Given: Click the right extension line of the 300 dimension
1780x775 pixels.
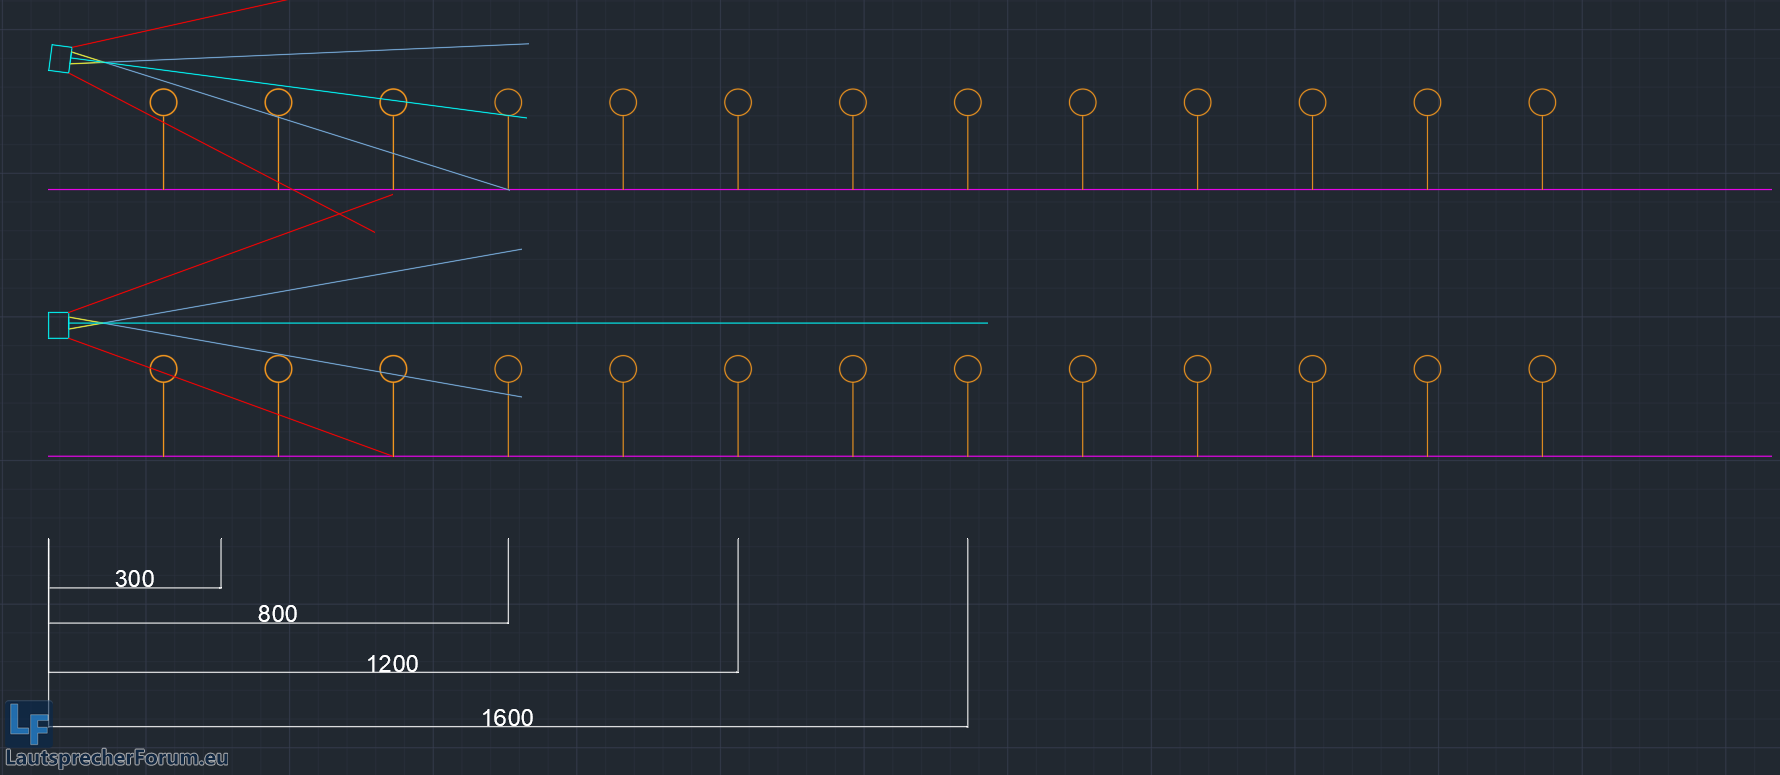Looking at the screenshot, I should tap(221, 562).
